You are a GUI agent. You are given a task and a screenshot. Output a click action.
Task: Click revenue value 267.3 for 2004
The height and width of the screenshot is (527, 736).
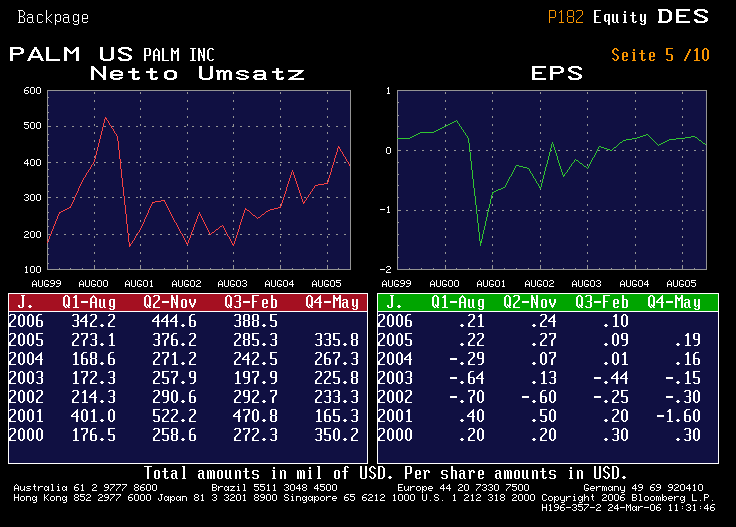pyautogui.click(x=337, y=359)
